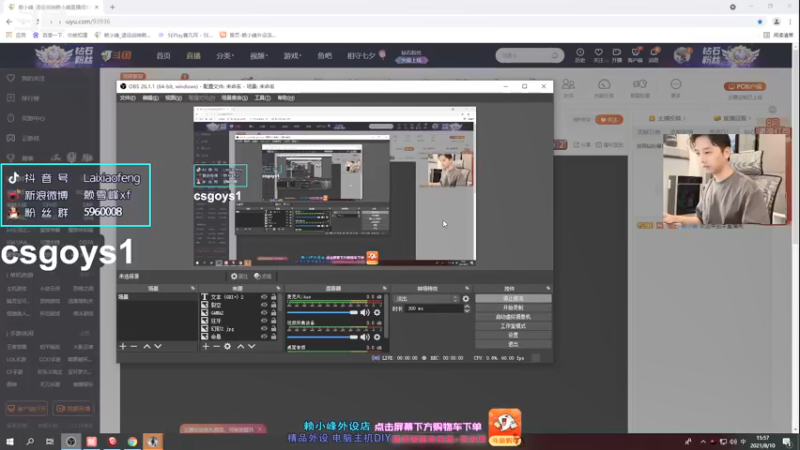Pop out the Audio Mixer dock icon
The image size is (800, 450).
tap(385, 288)
